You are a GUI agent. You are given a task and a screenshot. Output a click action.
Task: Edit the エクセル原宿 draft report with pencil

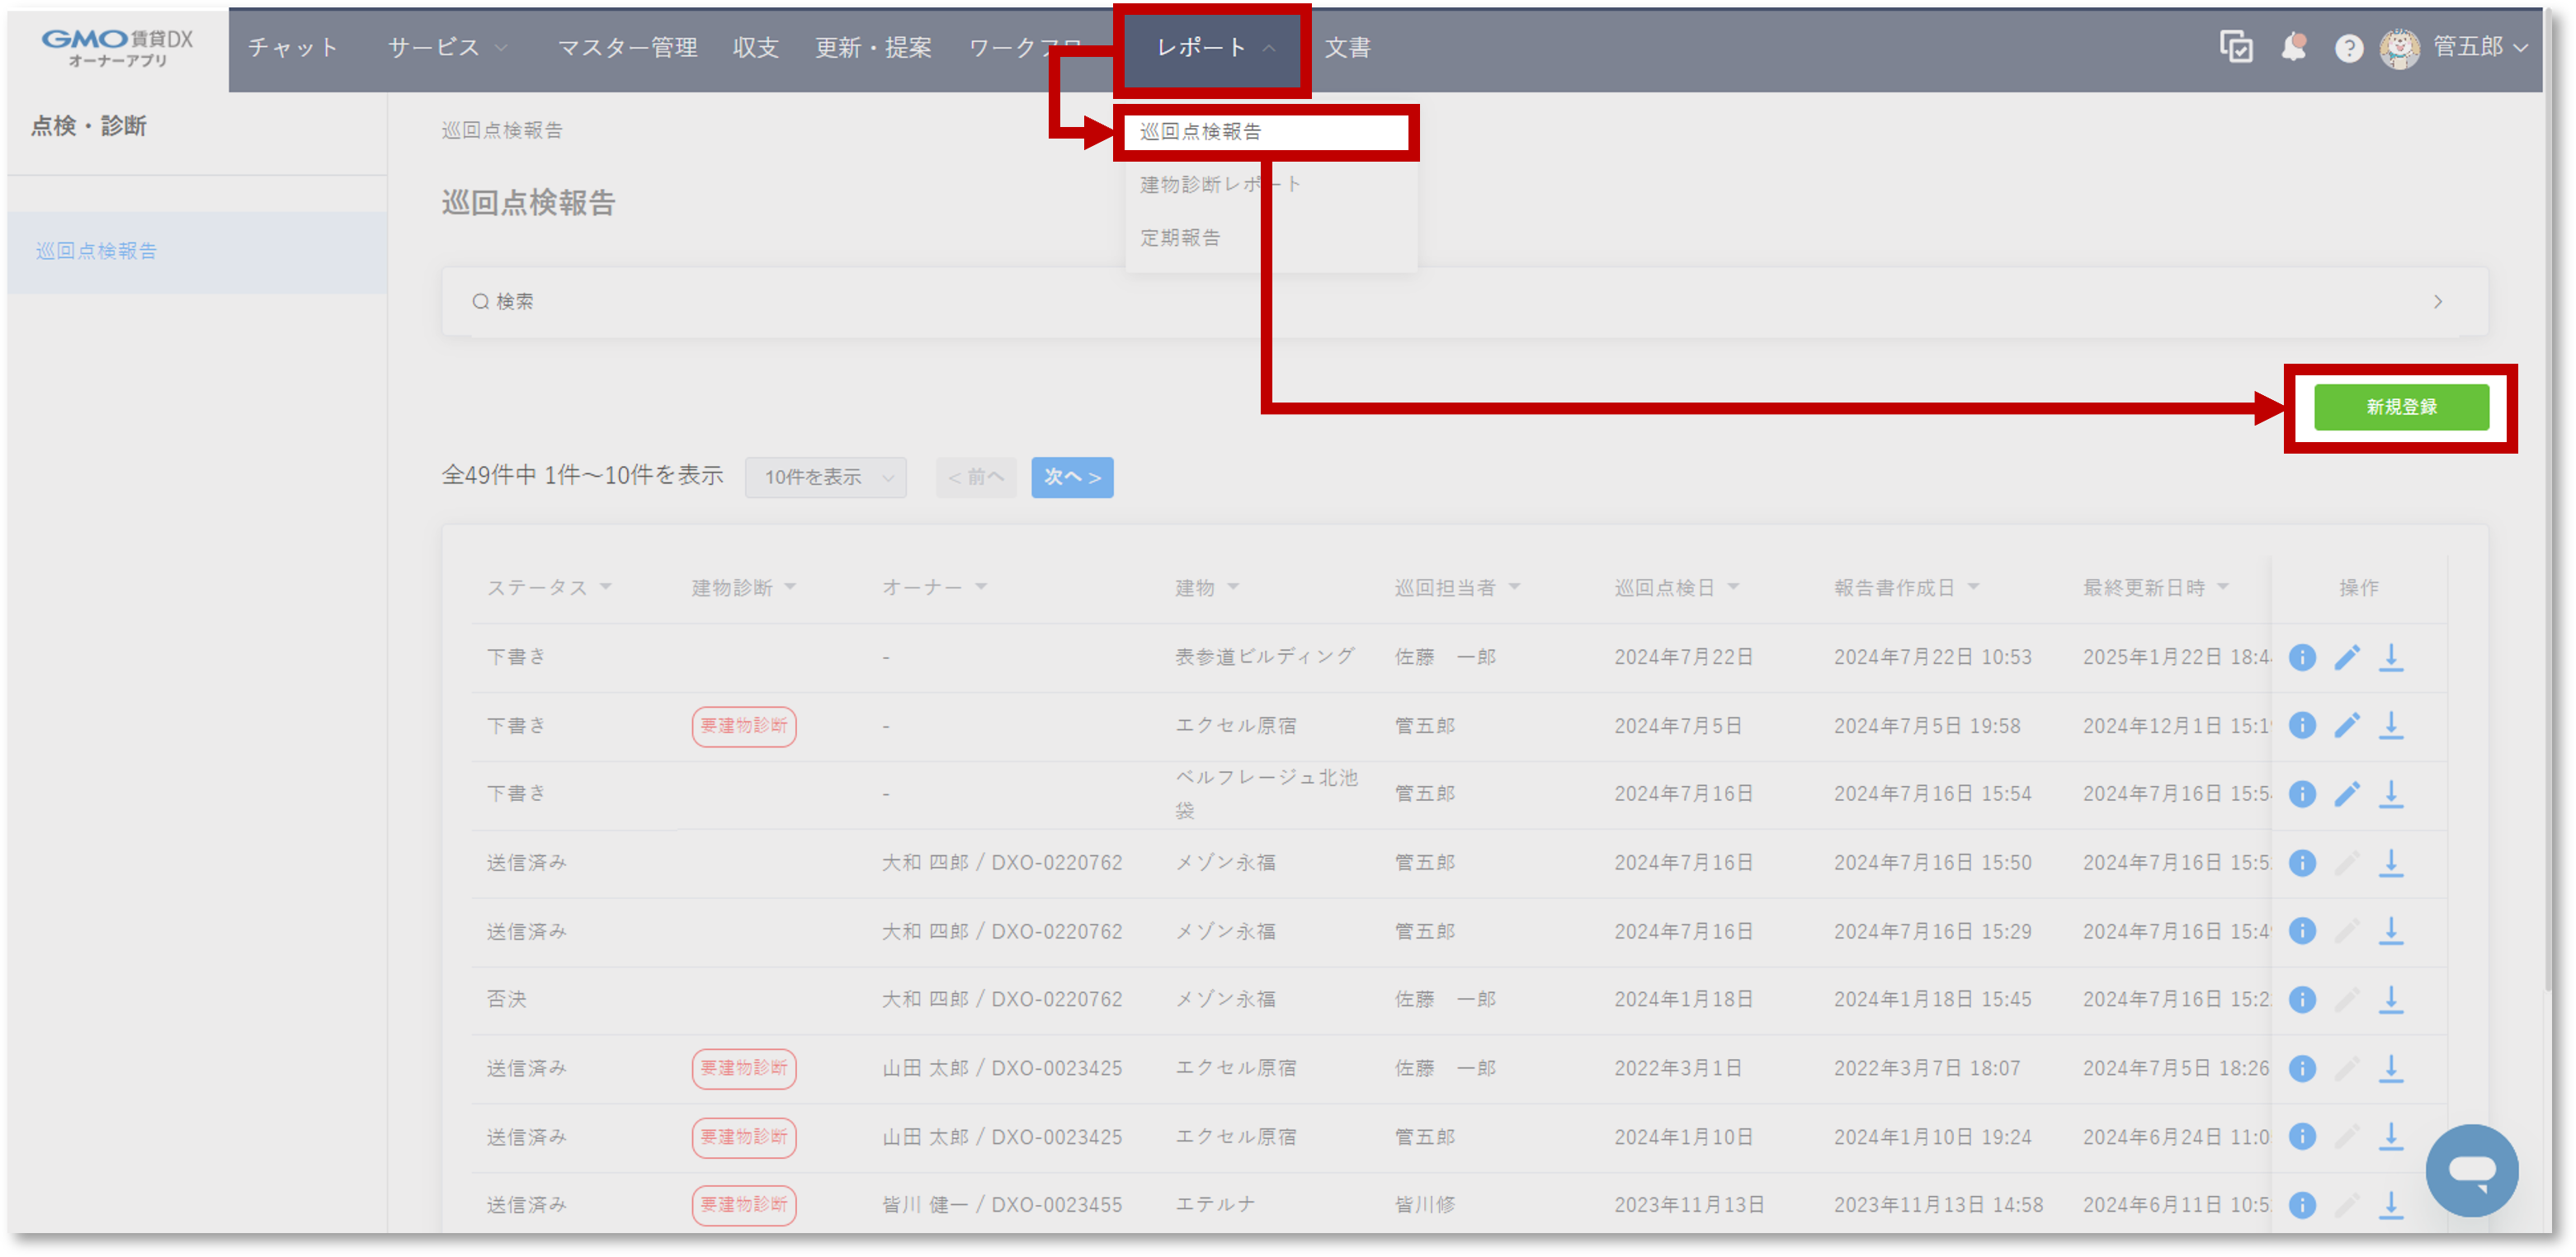pos(2346,725)
